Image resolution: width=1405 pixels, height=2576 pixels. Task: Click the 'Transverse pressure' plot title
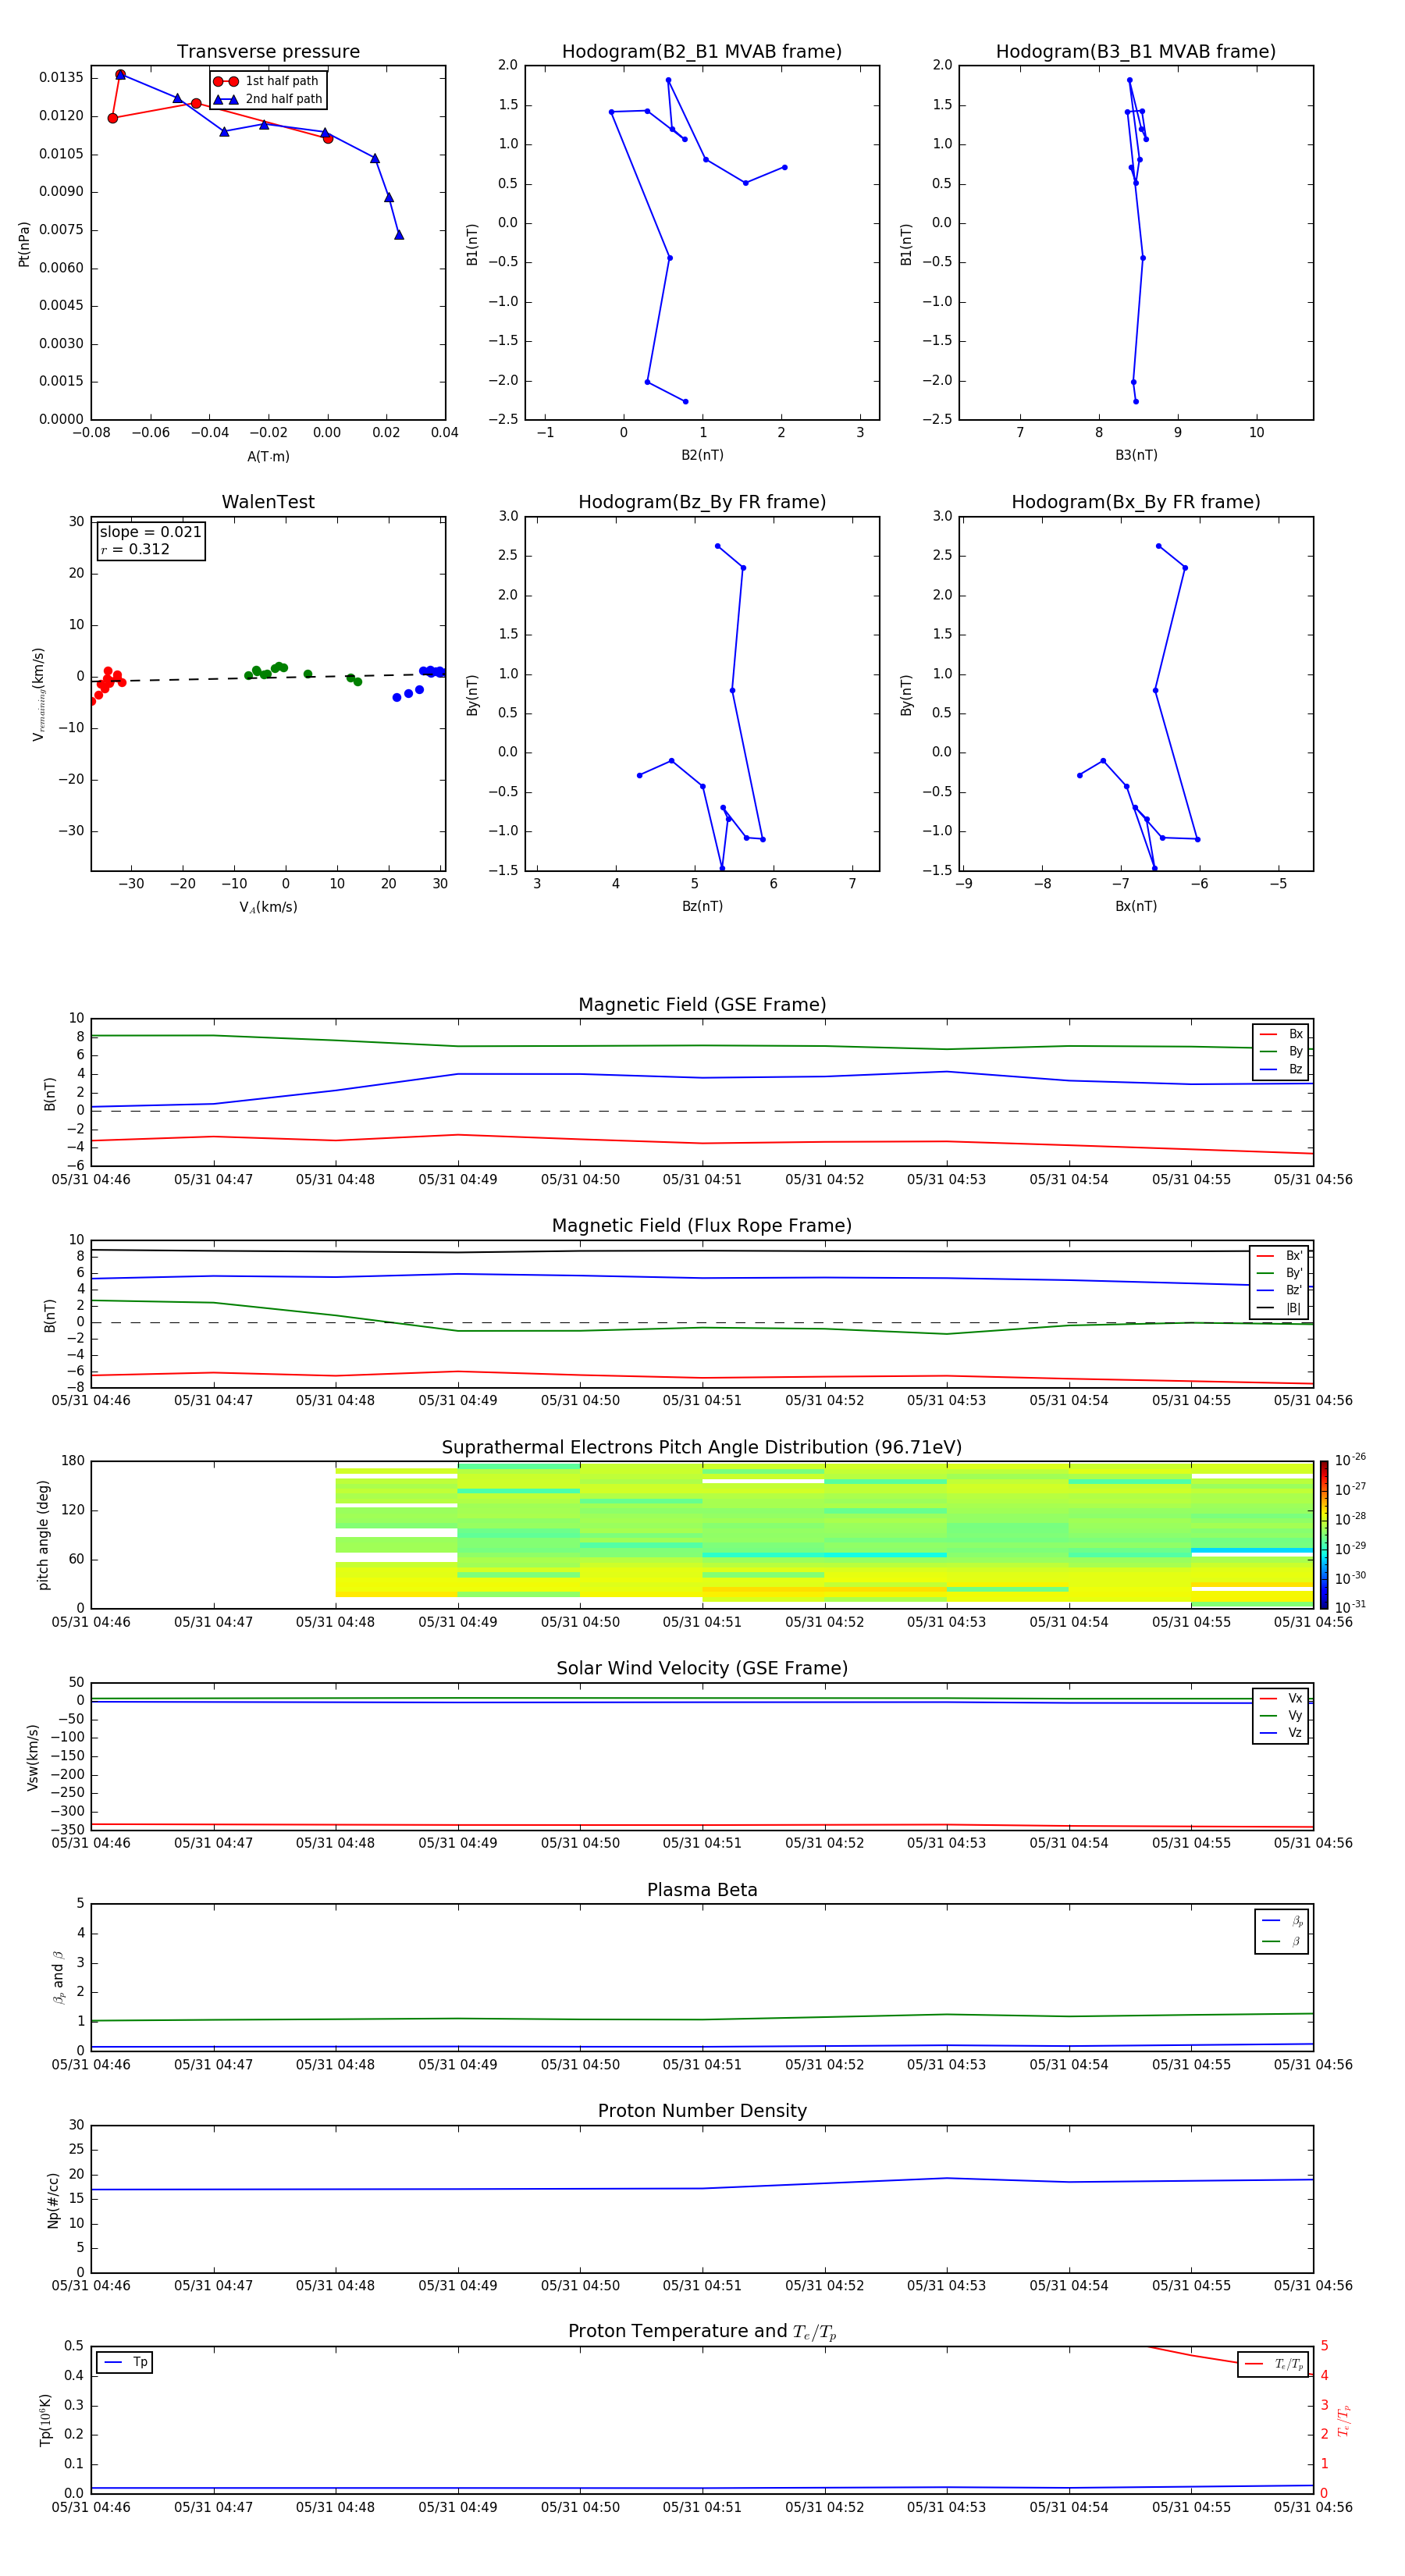tap(268, 52)
